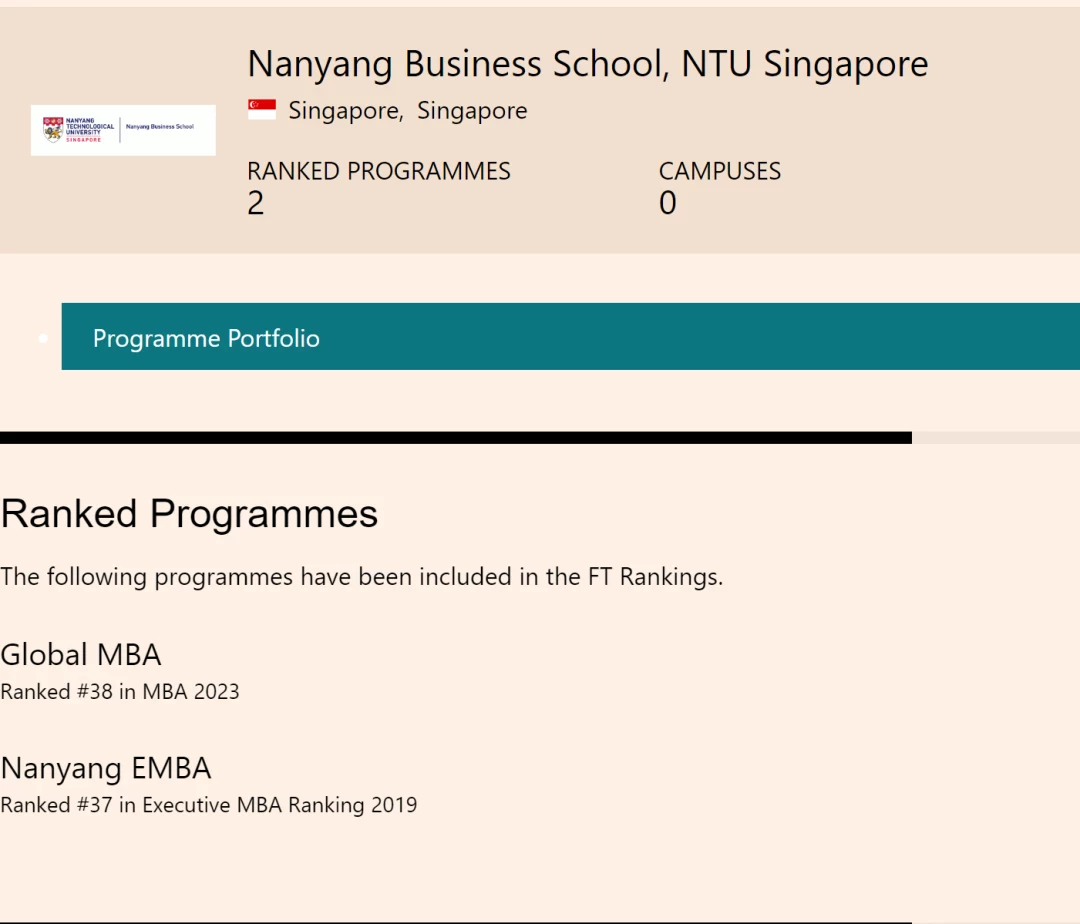Viewport: 1080px width, 924px height.
Task: Open the Nanyang EMBA programme link
Action: [105, 768]
